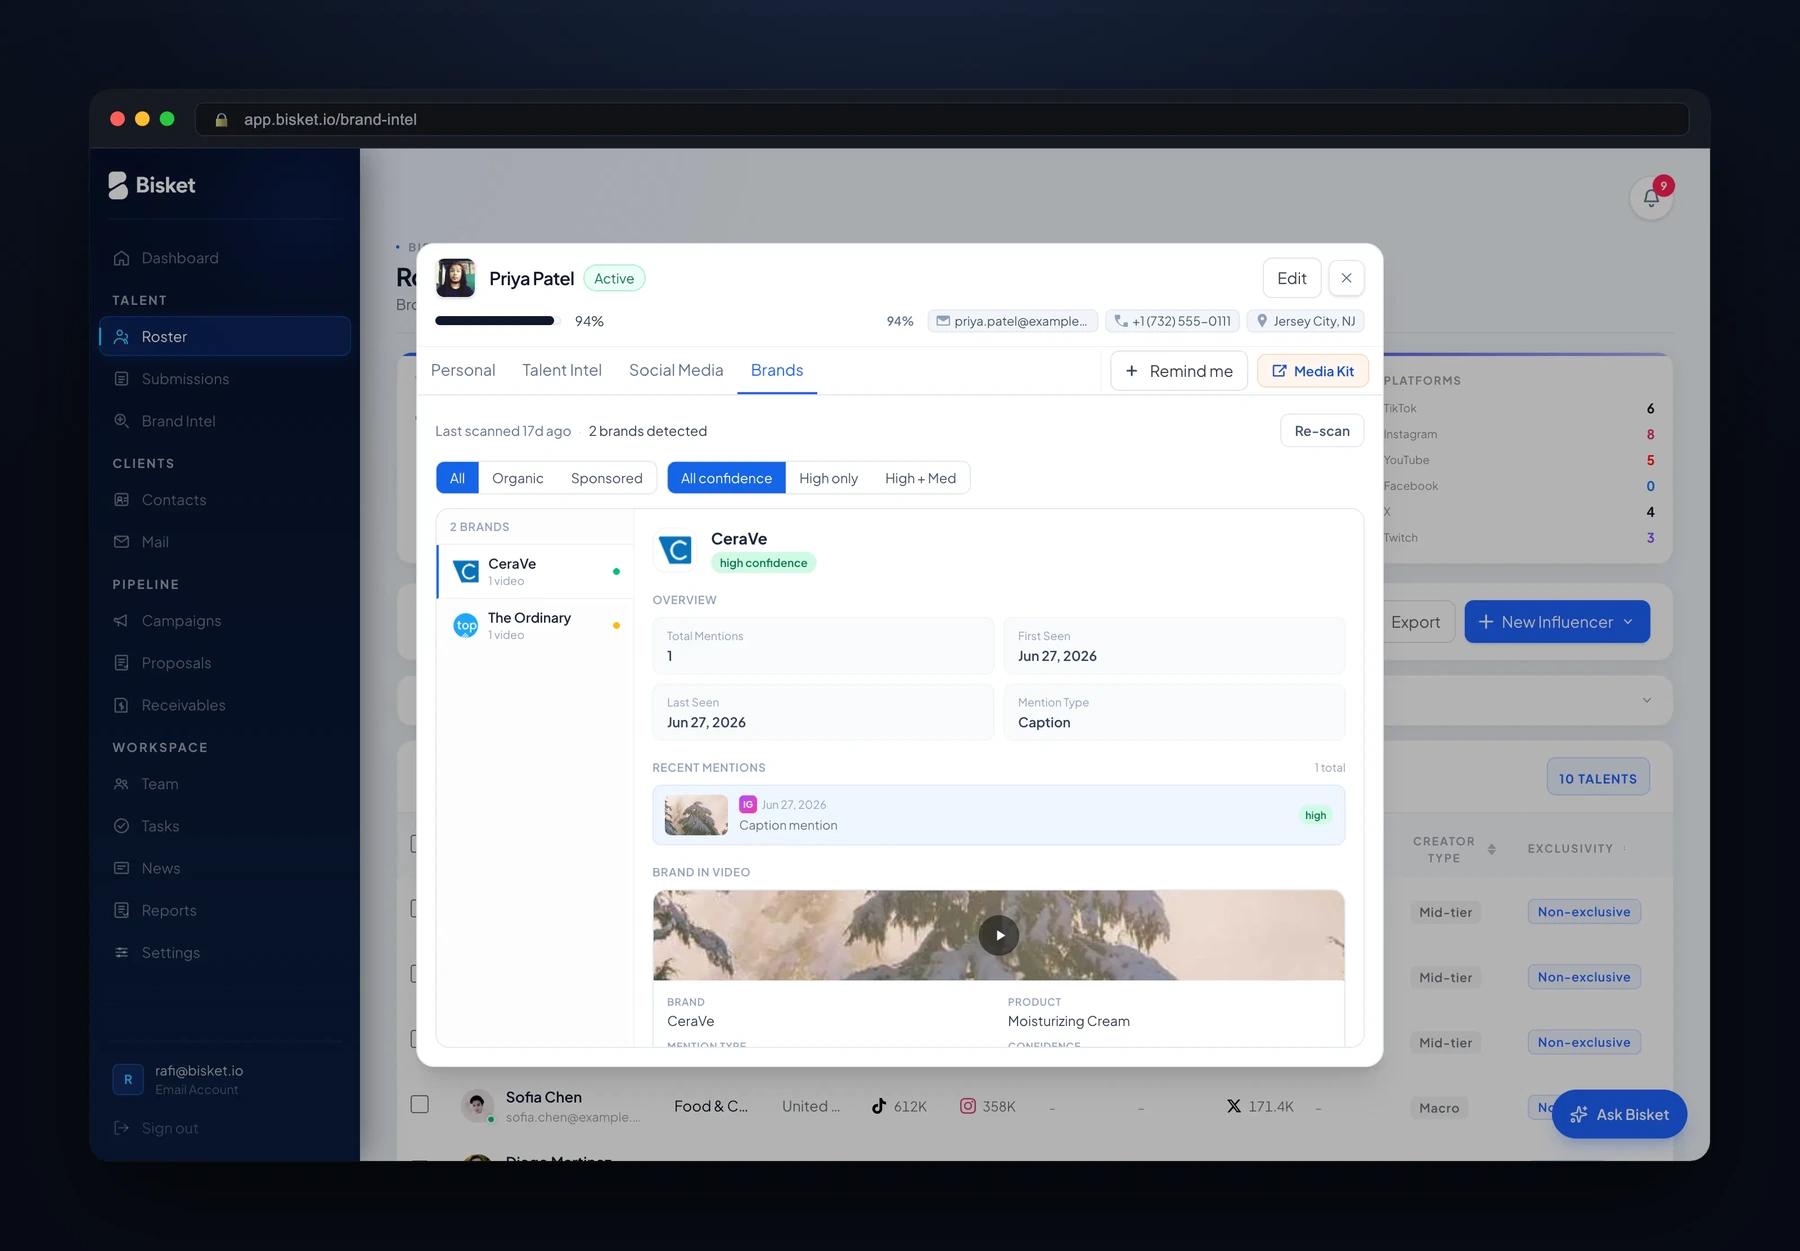Click the Receivables icon

tap(121, 705)
